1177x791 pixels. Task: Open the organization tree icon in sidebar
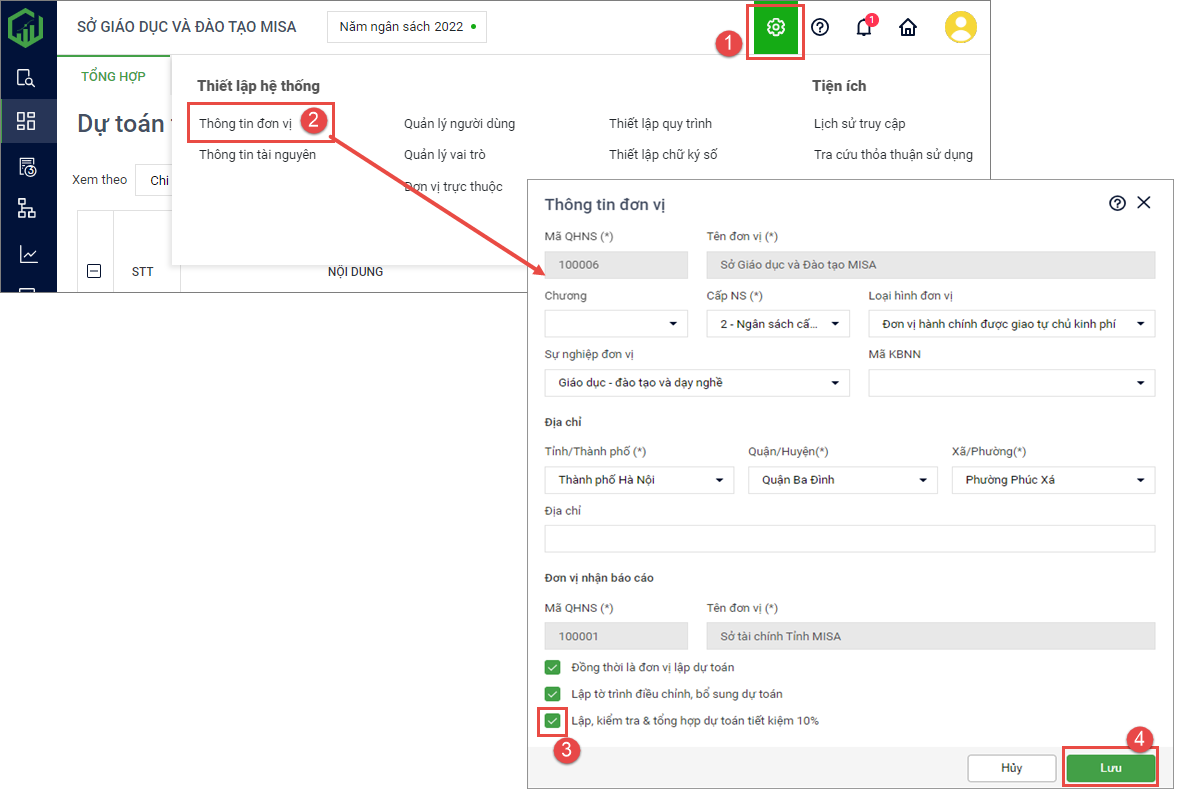tap(27, 208)
